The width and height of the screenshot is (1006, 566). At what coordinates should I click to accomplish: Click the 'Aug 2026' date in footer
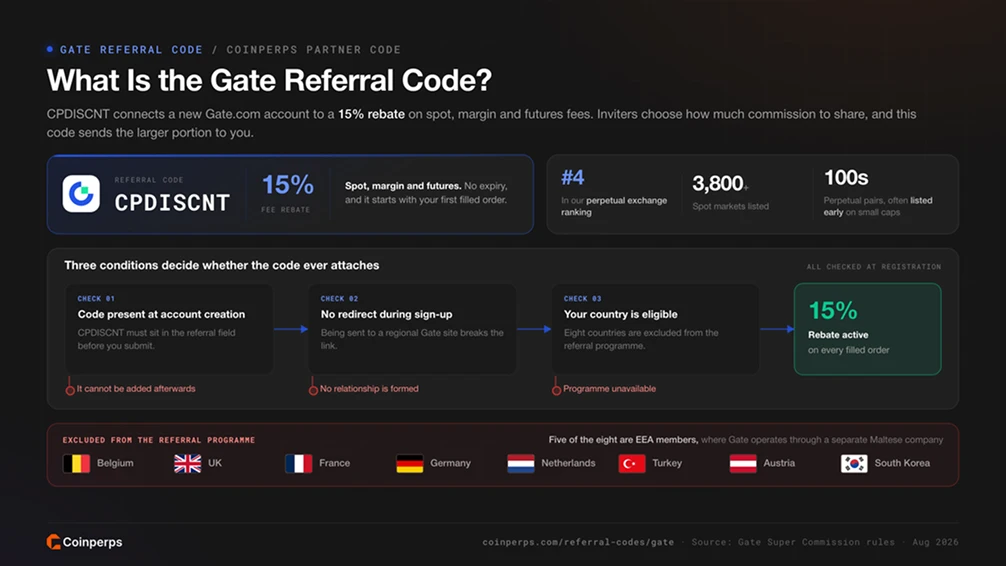(x=935, y=542)
